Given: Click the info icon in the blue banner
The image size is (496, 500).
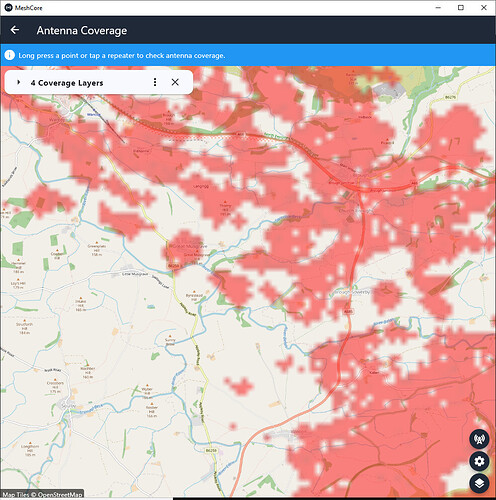Looking at the screenshot, I should [9, 55].
